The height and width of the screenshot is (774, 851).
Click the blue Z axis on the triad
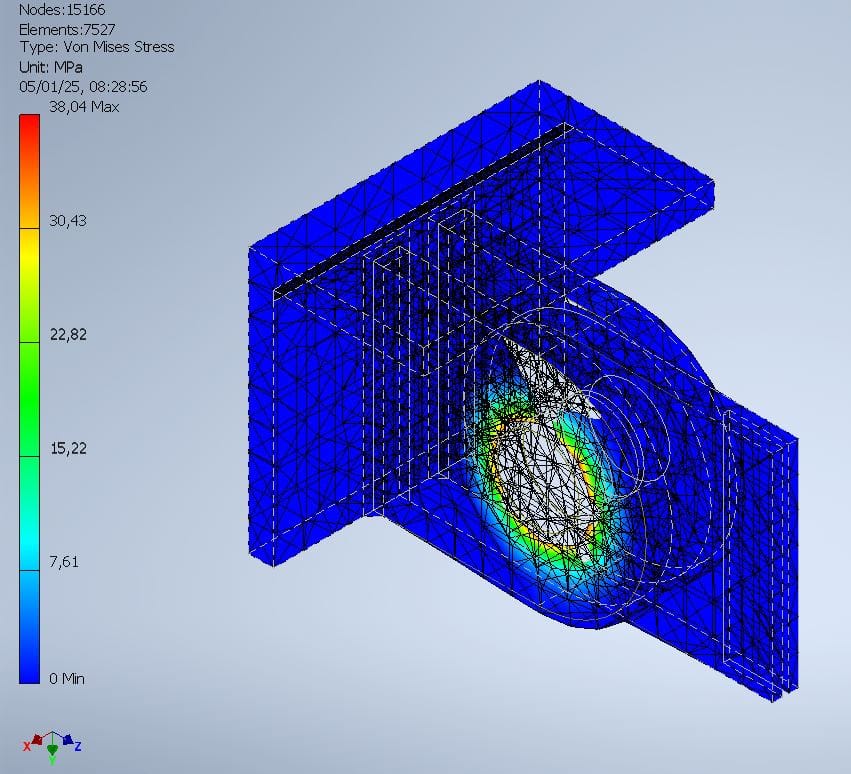click(x=69, y=742)
